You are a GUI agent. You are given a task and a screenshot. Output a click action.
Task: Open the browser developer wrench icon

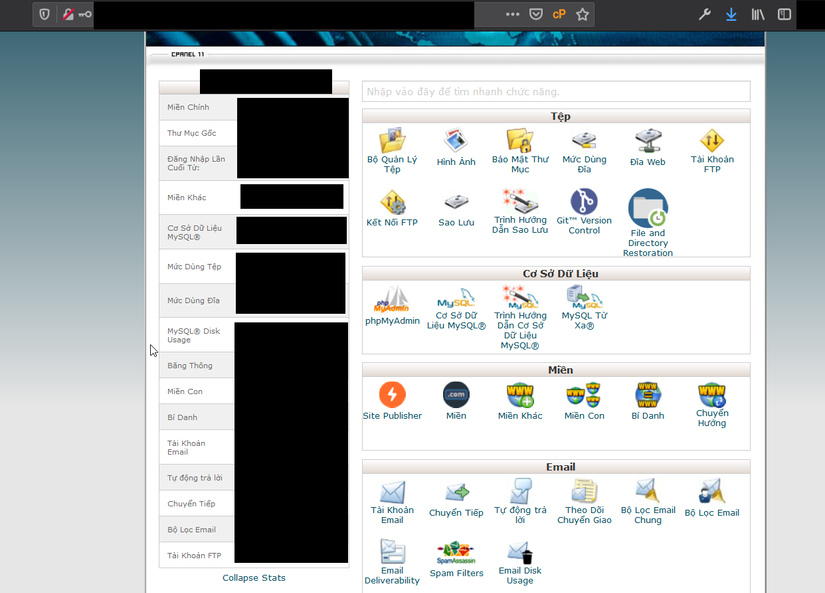705,14
